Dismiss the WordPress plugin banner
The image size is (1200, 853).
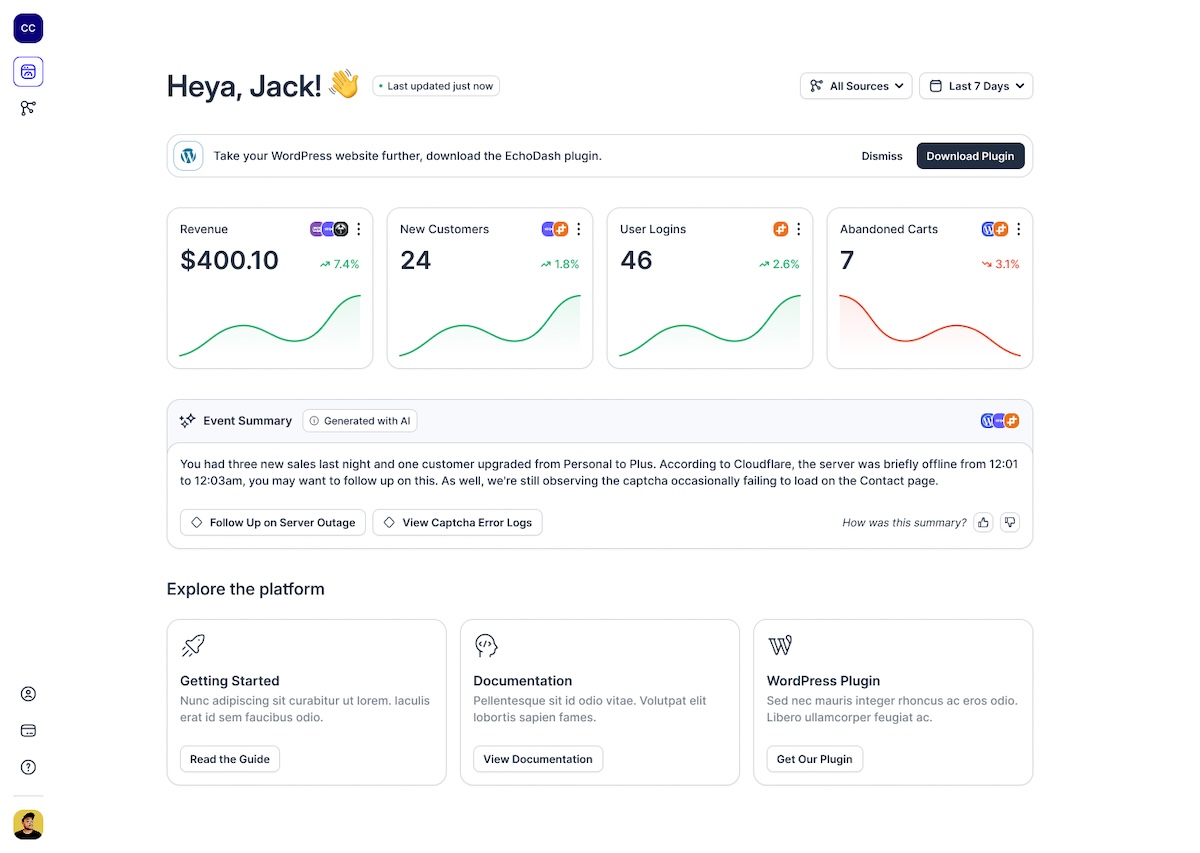881,156
